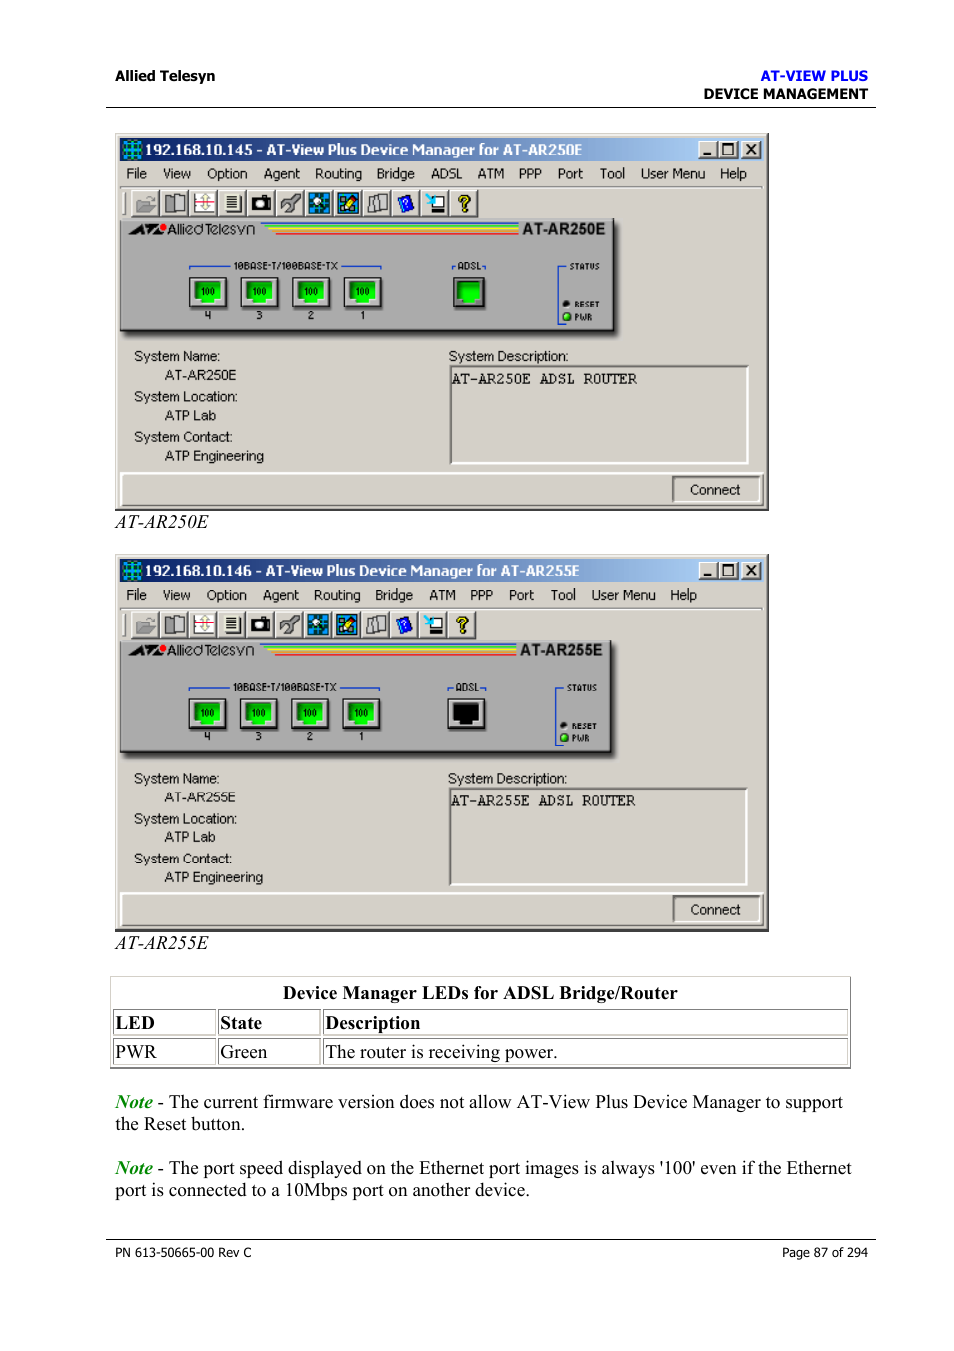Click the green ADSL port on AT-AR250E
The width and height of the screenshot is (954, 1351).
coord(468,292)
